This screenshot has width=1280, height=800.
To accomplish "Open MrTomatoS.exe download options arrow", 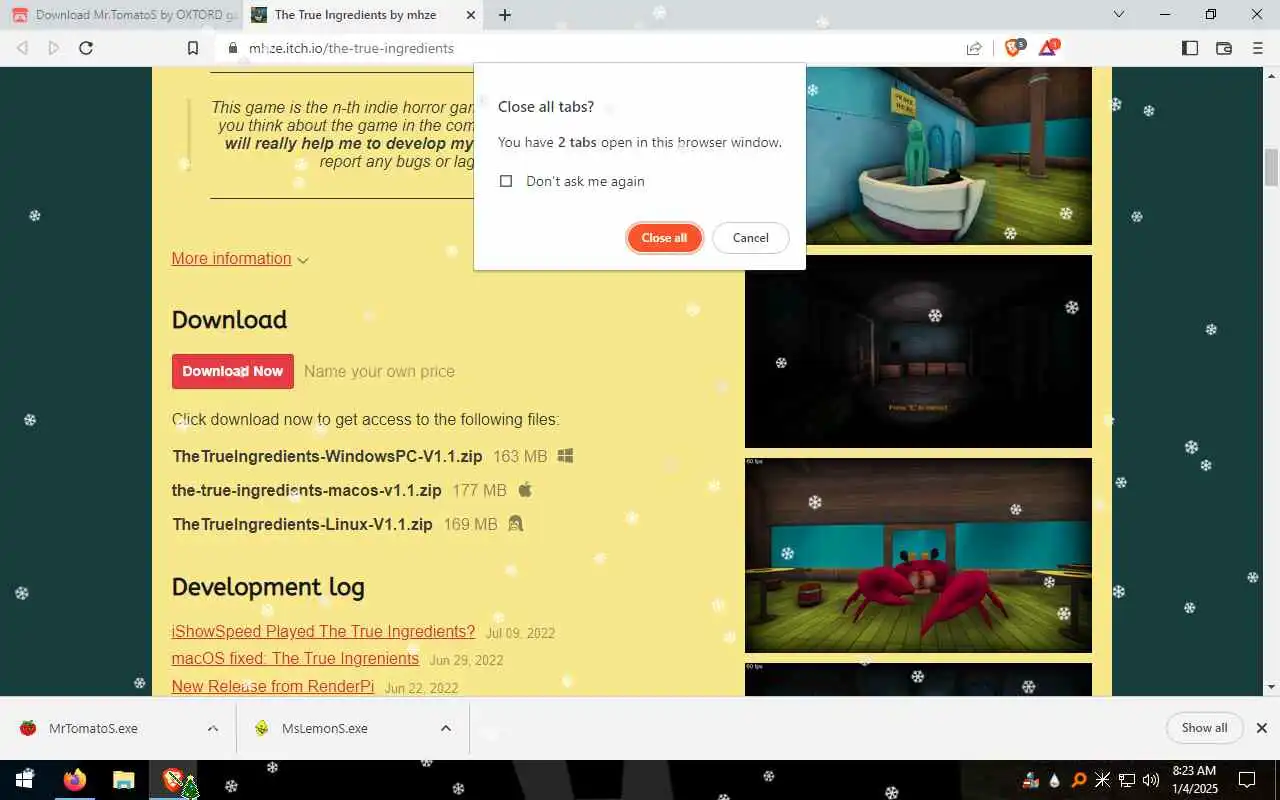I will click(212, 728).
